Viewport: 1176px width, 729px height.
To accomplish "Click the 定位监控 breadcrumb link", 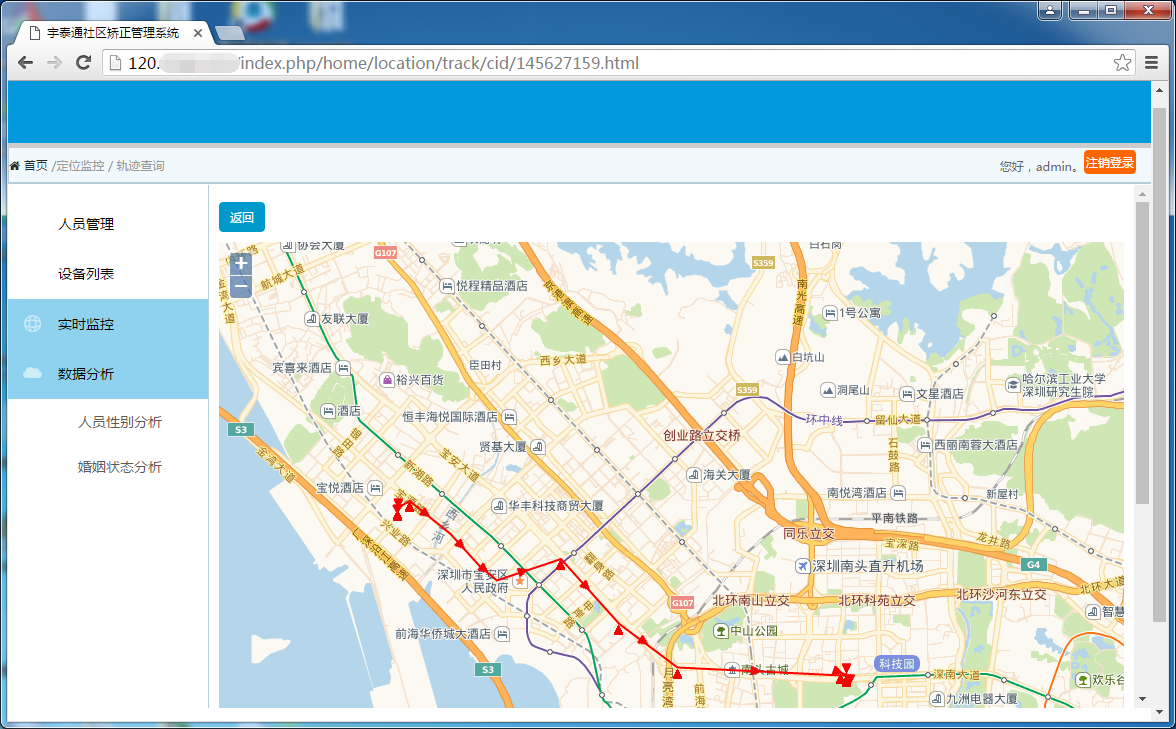I will 80,166.
